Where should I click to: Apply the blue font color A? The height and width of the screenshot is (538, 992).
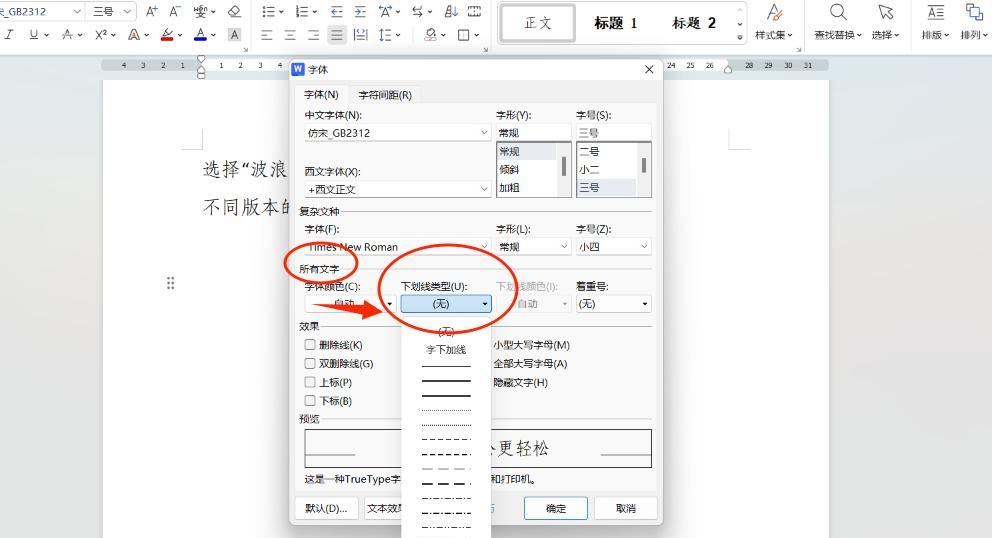[201, 35]
